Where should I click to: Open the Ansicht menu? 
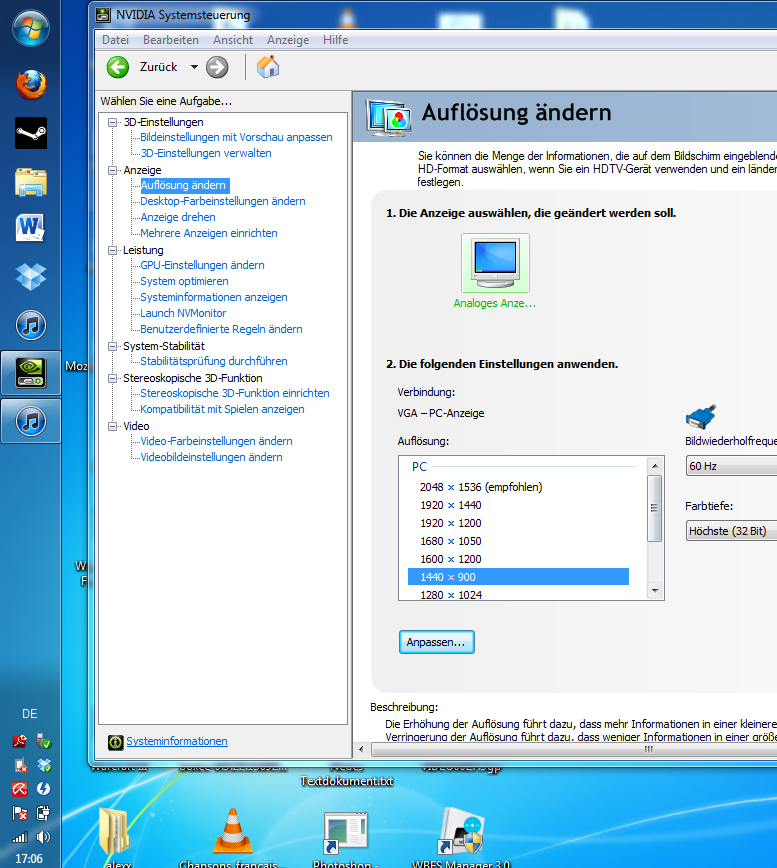233,40
